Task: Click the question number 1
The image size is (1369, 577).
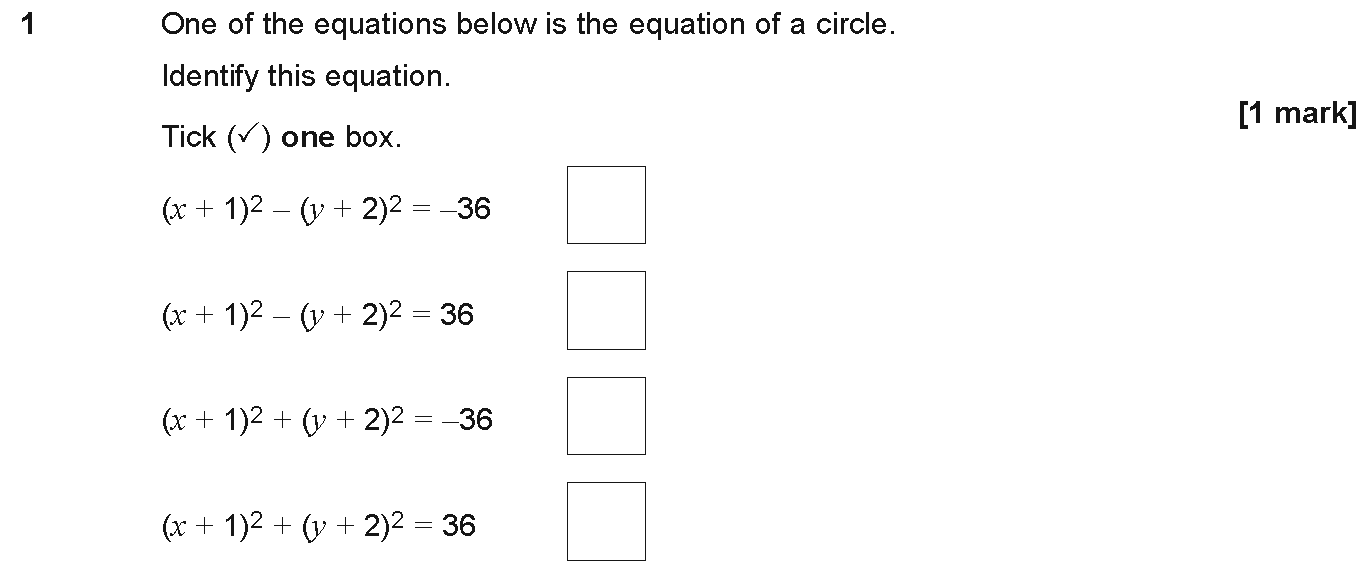Action: (28, 25)
